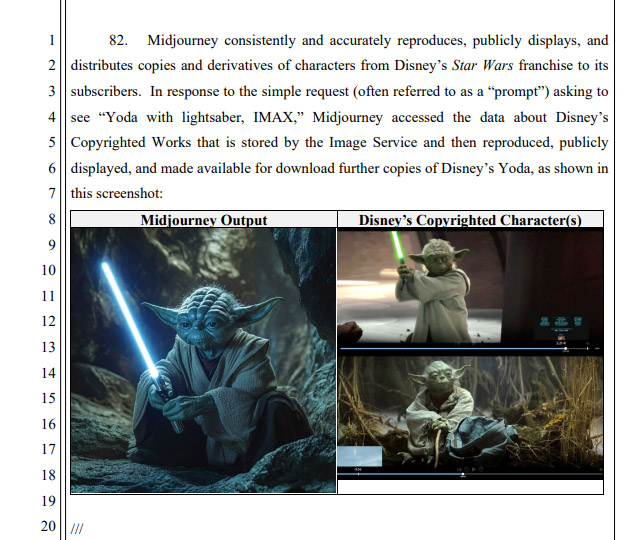
Task: Click the "Midjourney Output" column header
Action: (x=203, y=219)
